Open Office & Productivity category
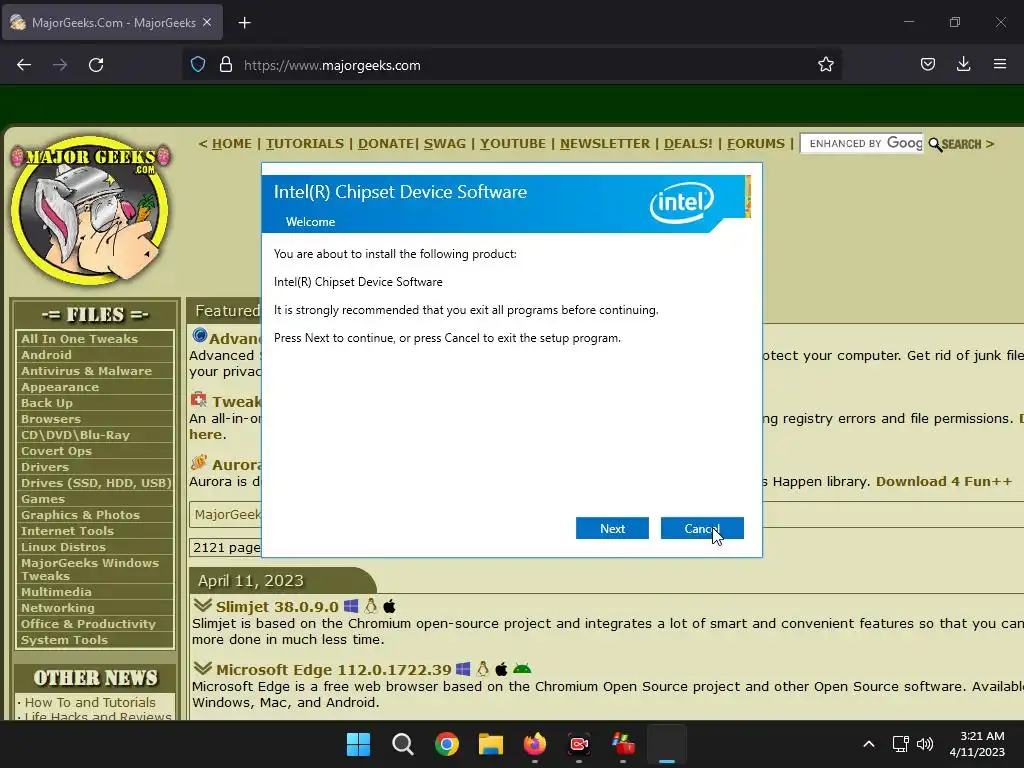 [x=88, y=624]
